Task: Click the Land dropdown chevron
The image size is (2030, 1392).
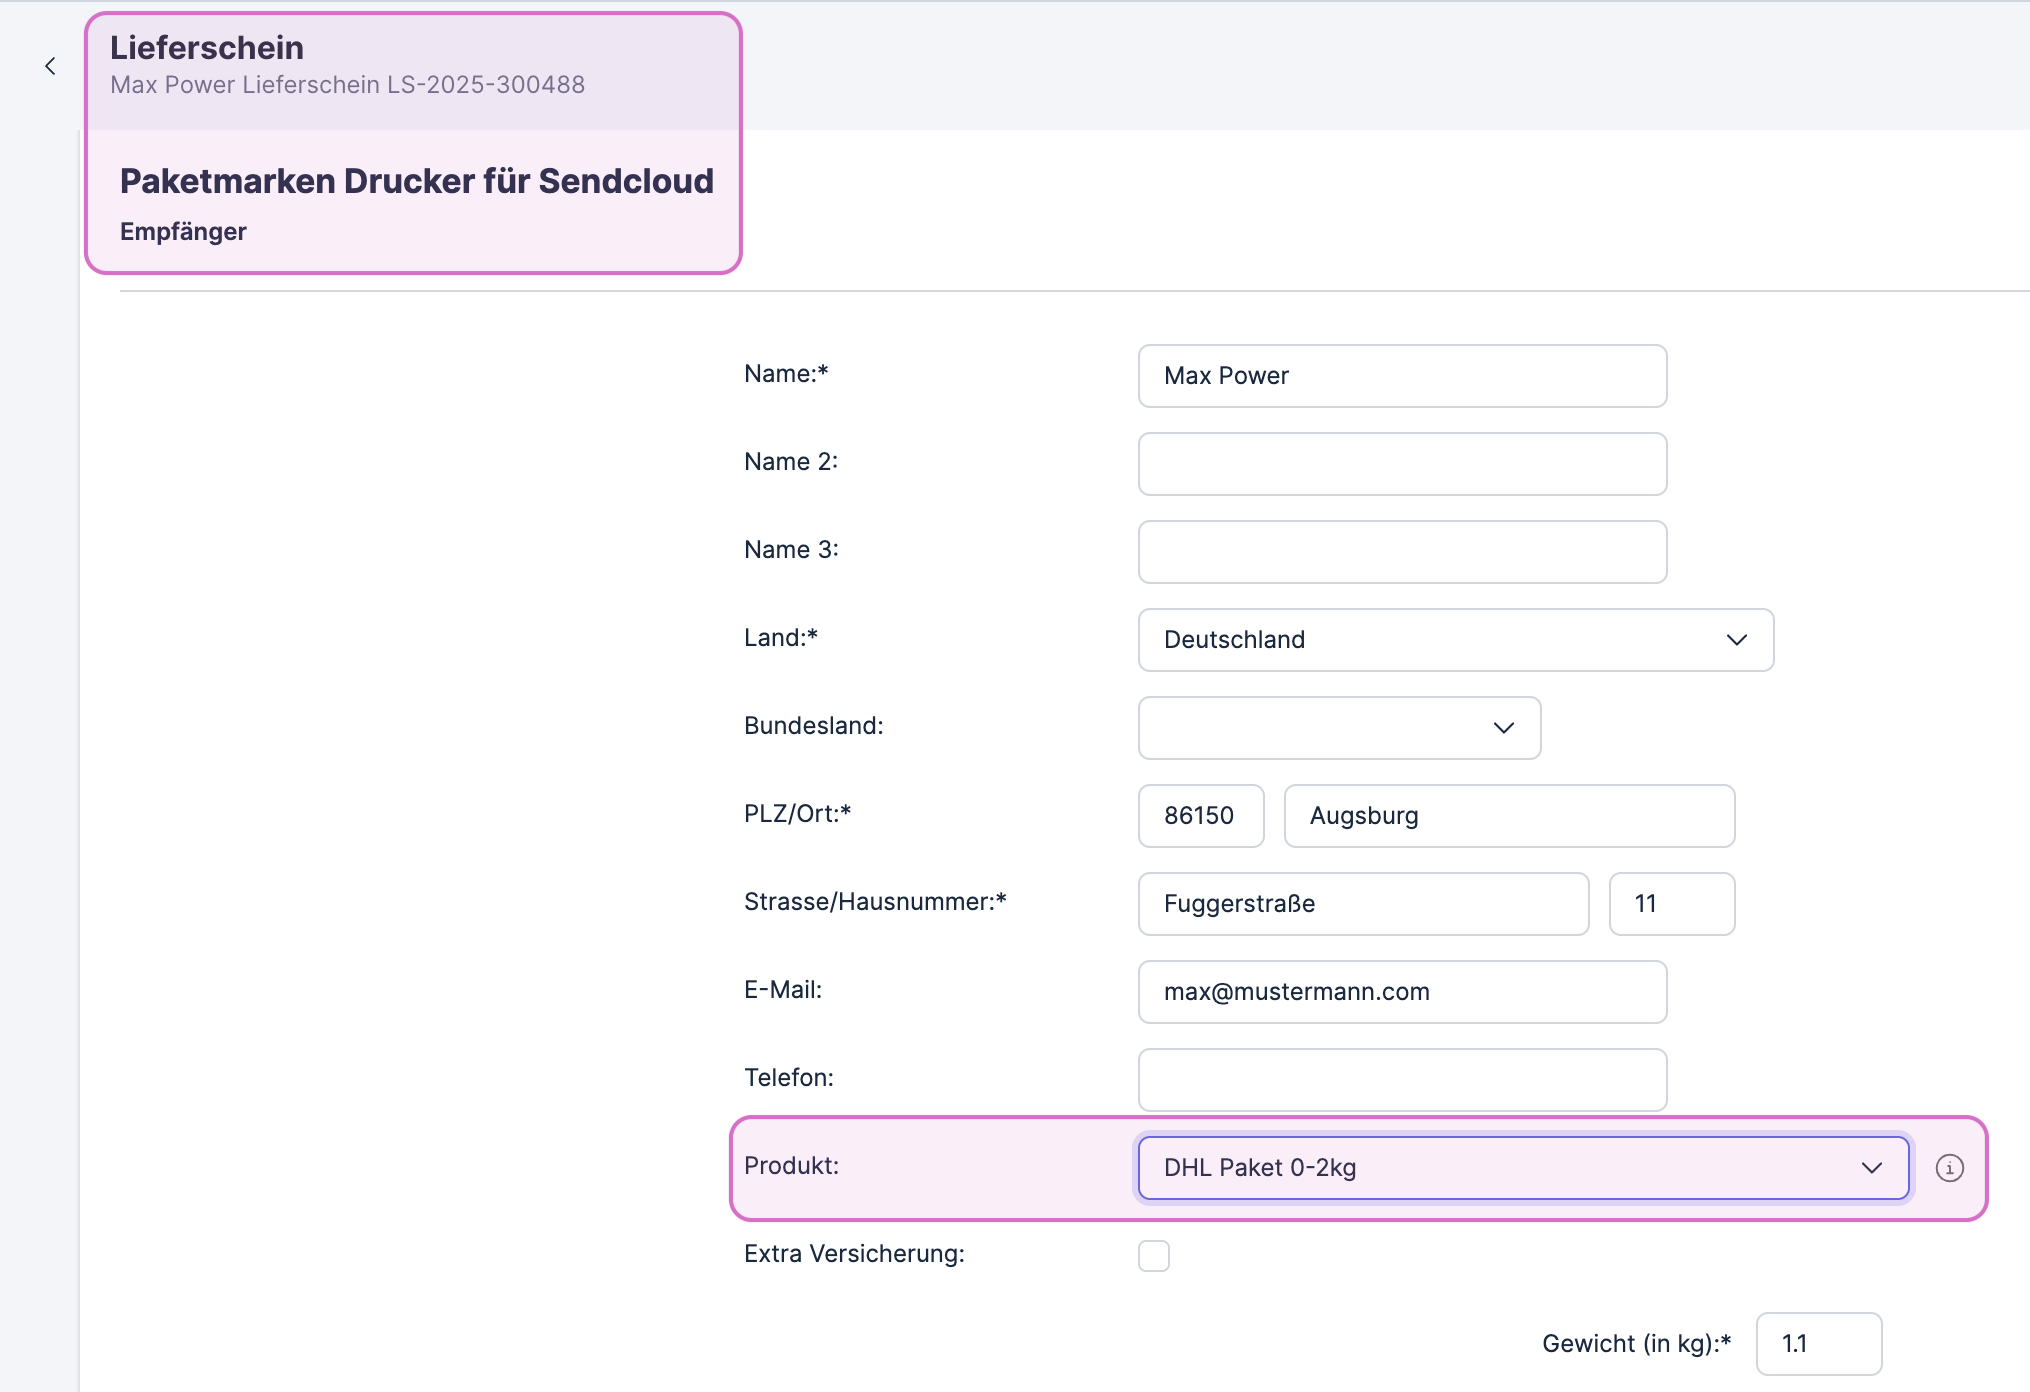Action: pyautogui.click(x=1736, y=640)
